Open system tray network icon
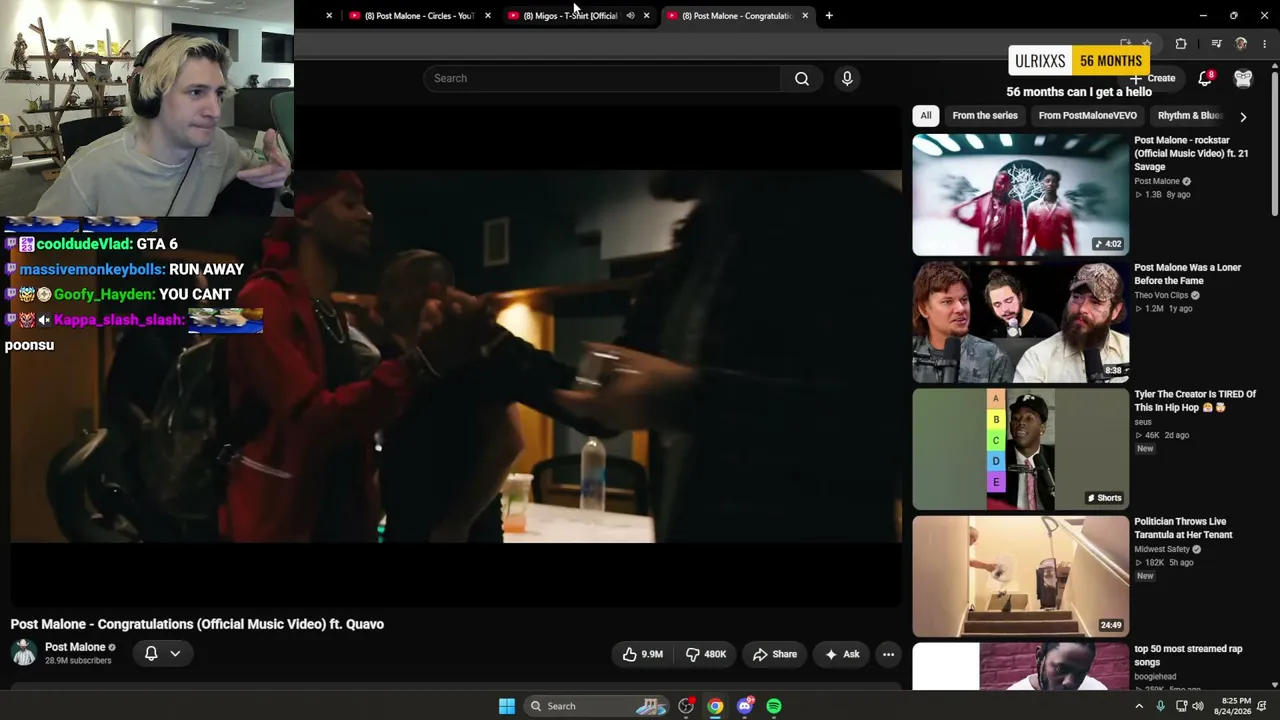This screenshot has height=720, width=1280. 1181,706
